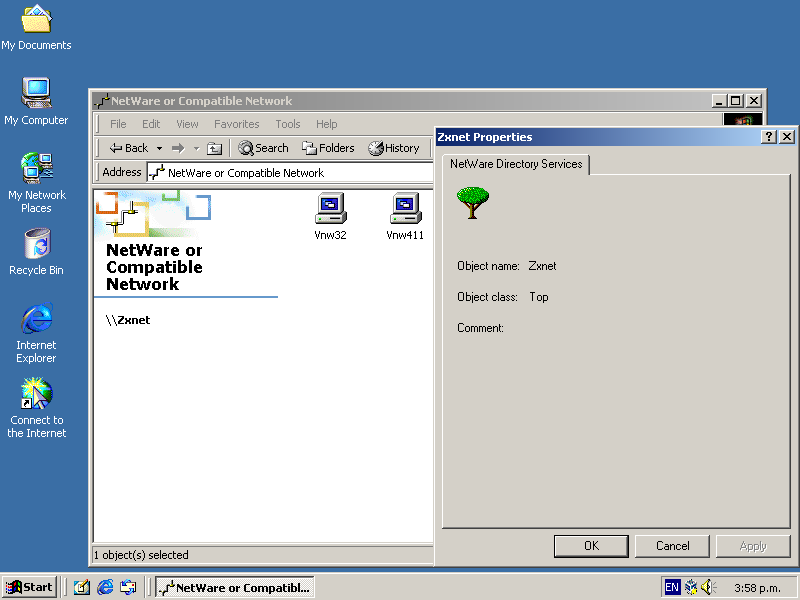The width and height of the screenshot is (800, 600).
Task: Open the Favorites menu
Action: coord(237,124)
